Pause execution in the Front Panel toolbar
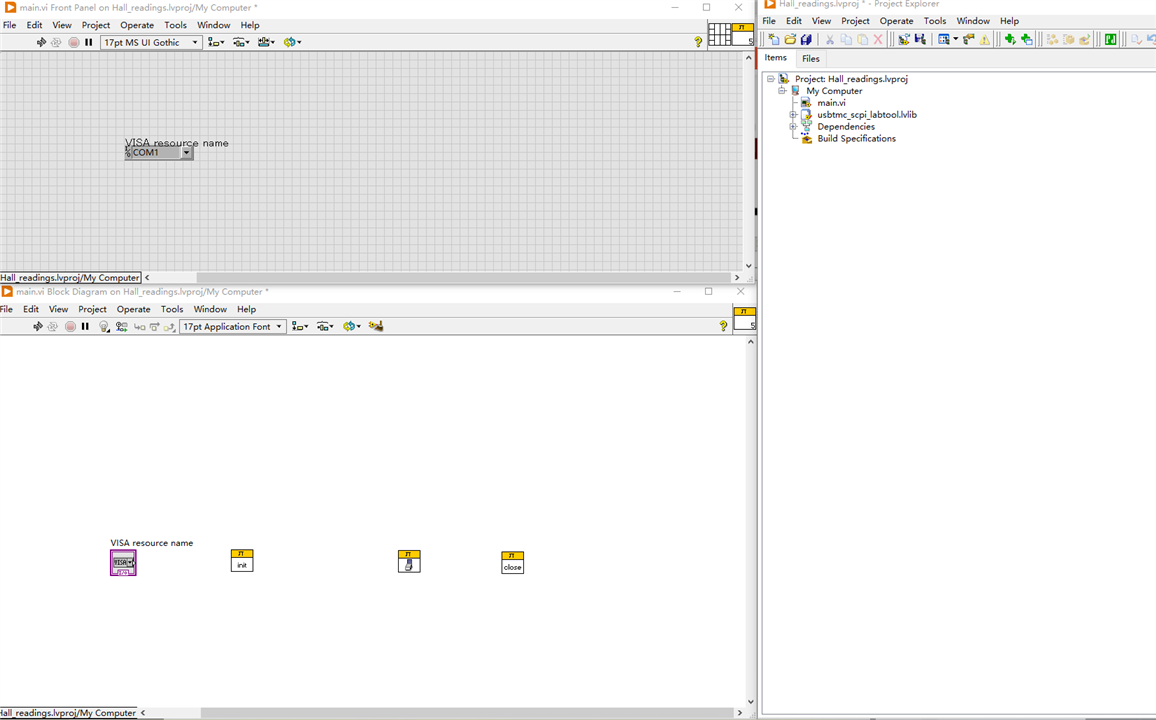Screen dimensions: 1156x720 pos(88,42)
